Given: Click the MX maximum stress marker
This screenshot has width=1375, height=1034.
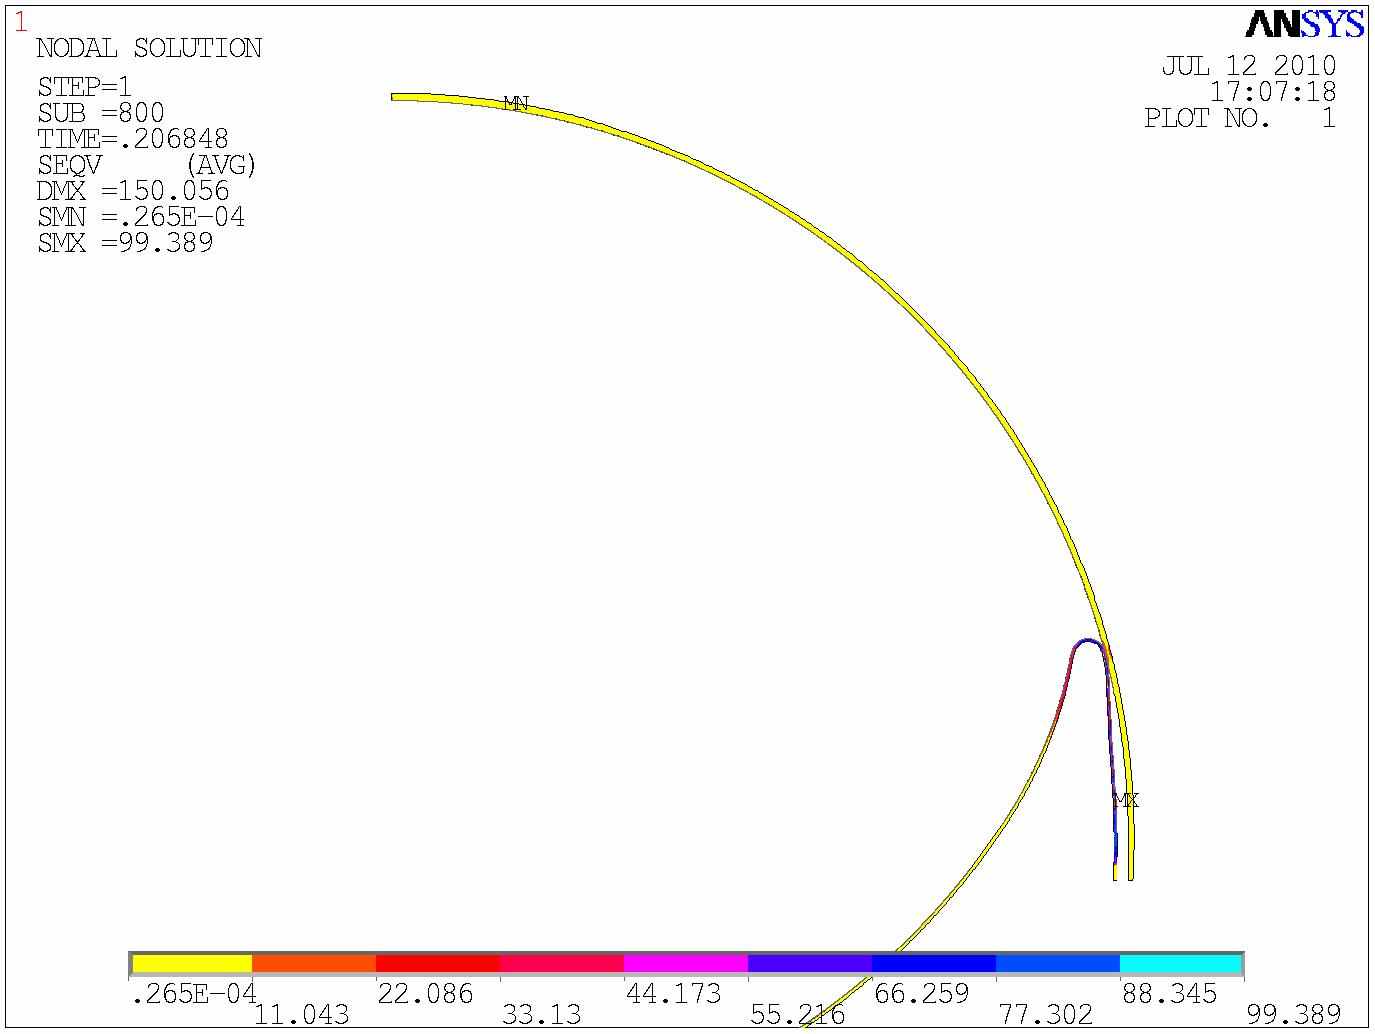Looking at the screenshot, I should click(1126, 800).
